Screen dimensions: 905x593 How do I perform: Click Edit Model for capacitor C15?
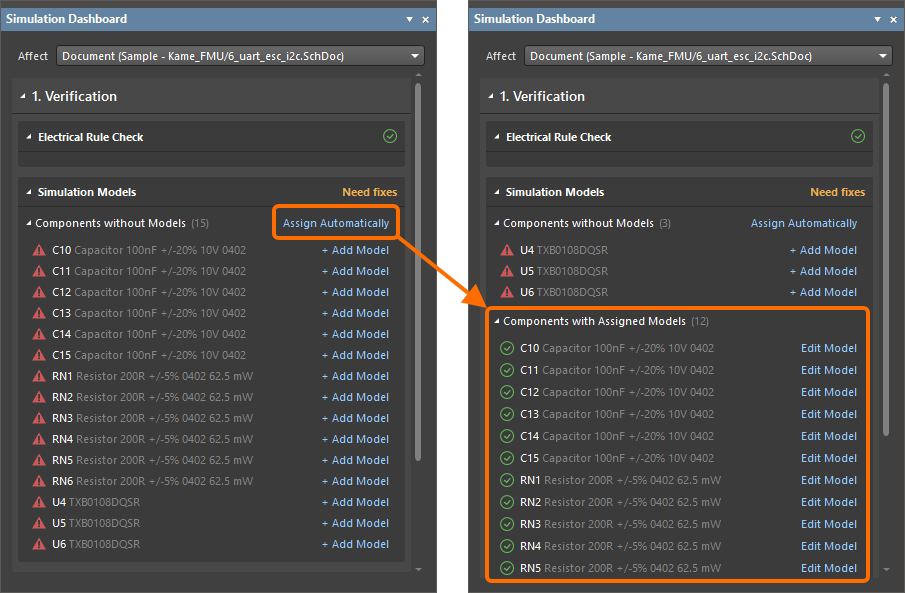click(828, 458)
